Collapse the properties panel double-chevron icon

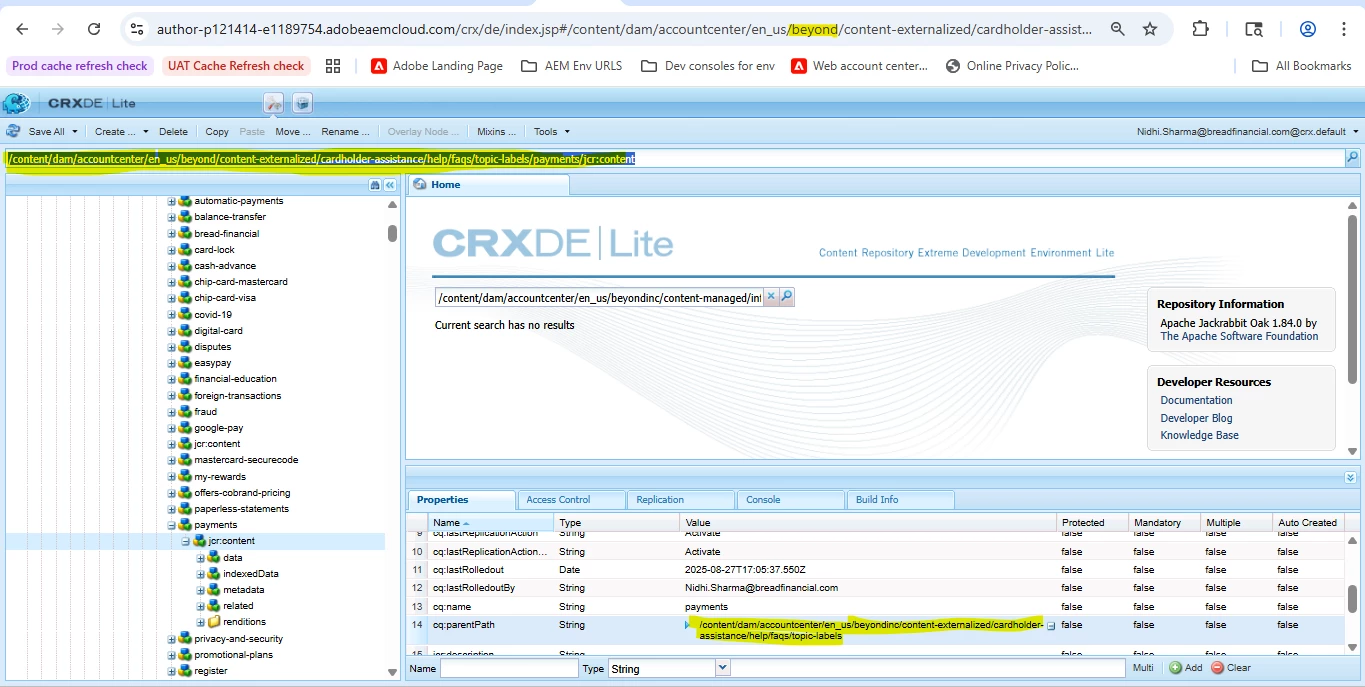tap(1350, 478)
